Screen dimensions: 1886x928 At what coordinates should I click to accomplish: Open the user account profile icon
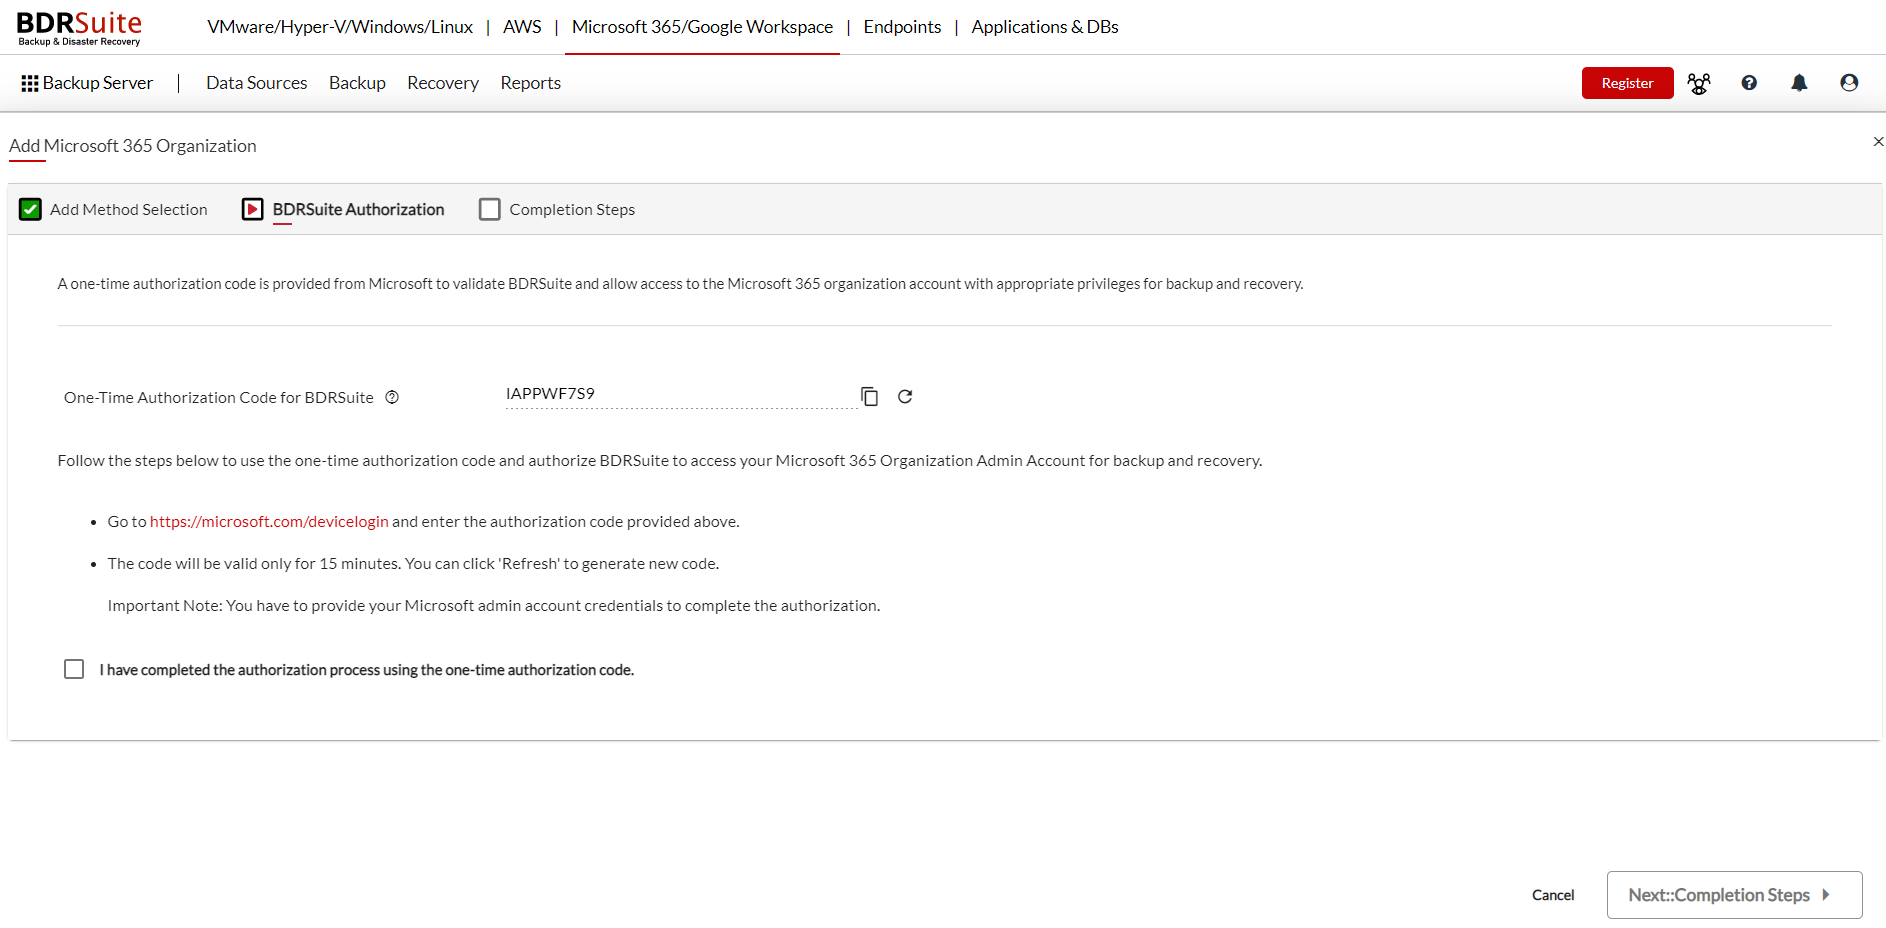1849,83
